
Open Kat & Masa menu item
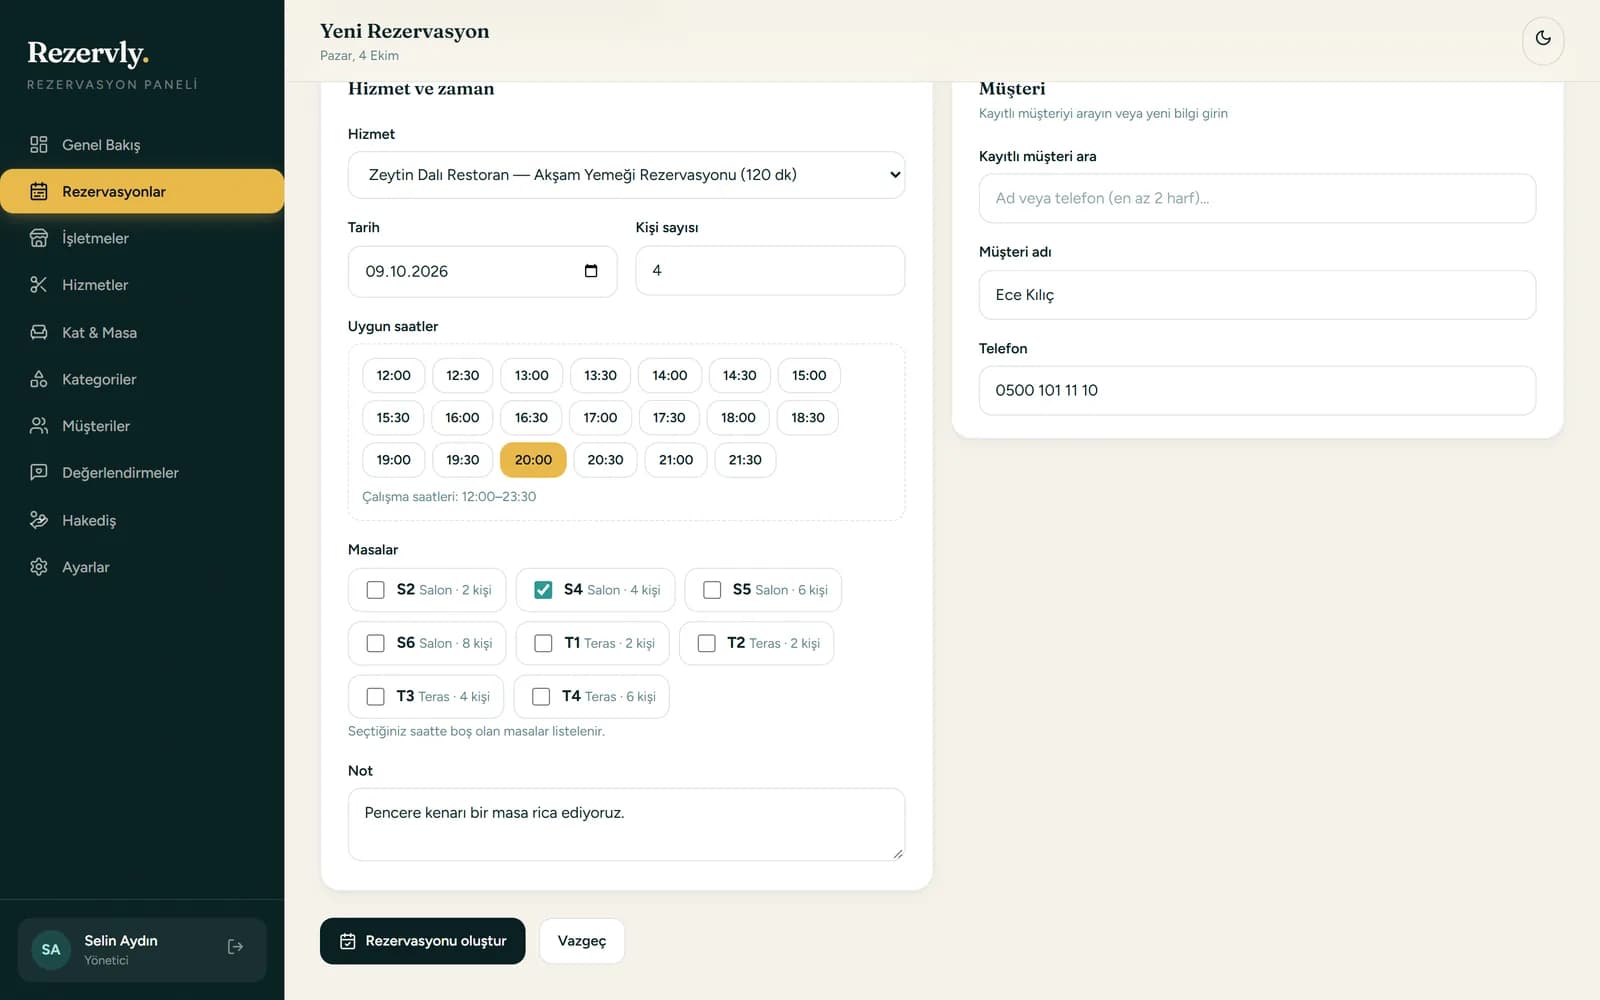[x=142, y=332]
